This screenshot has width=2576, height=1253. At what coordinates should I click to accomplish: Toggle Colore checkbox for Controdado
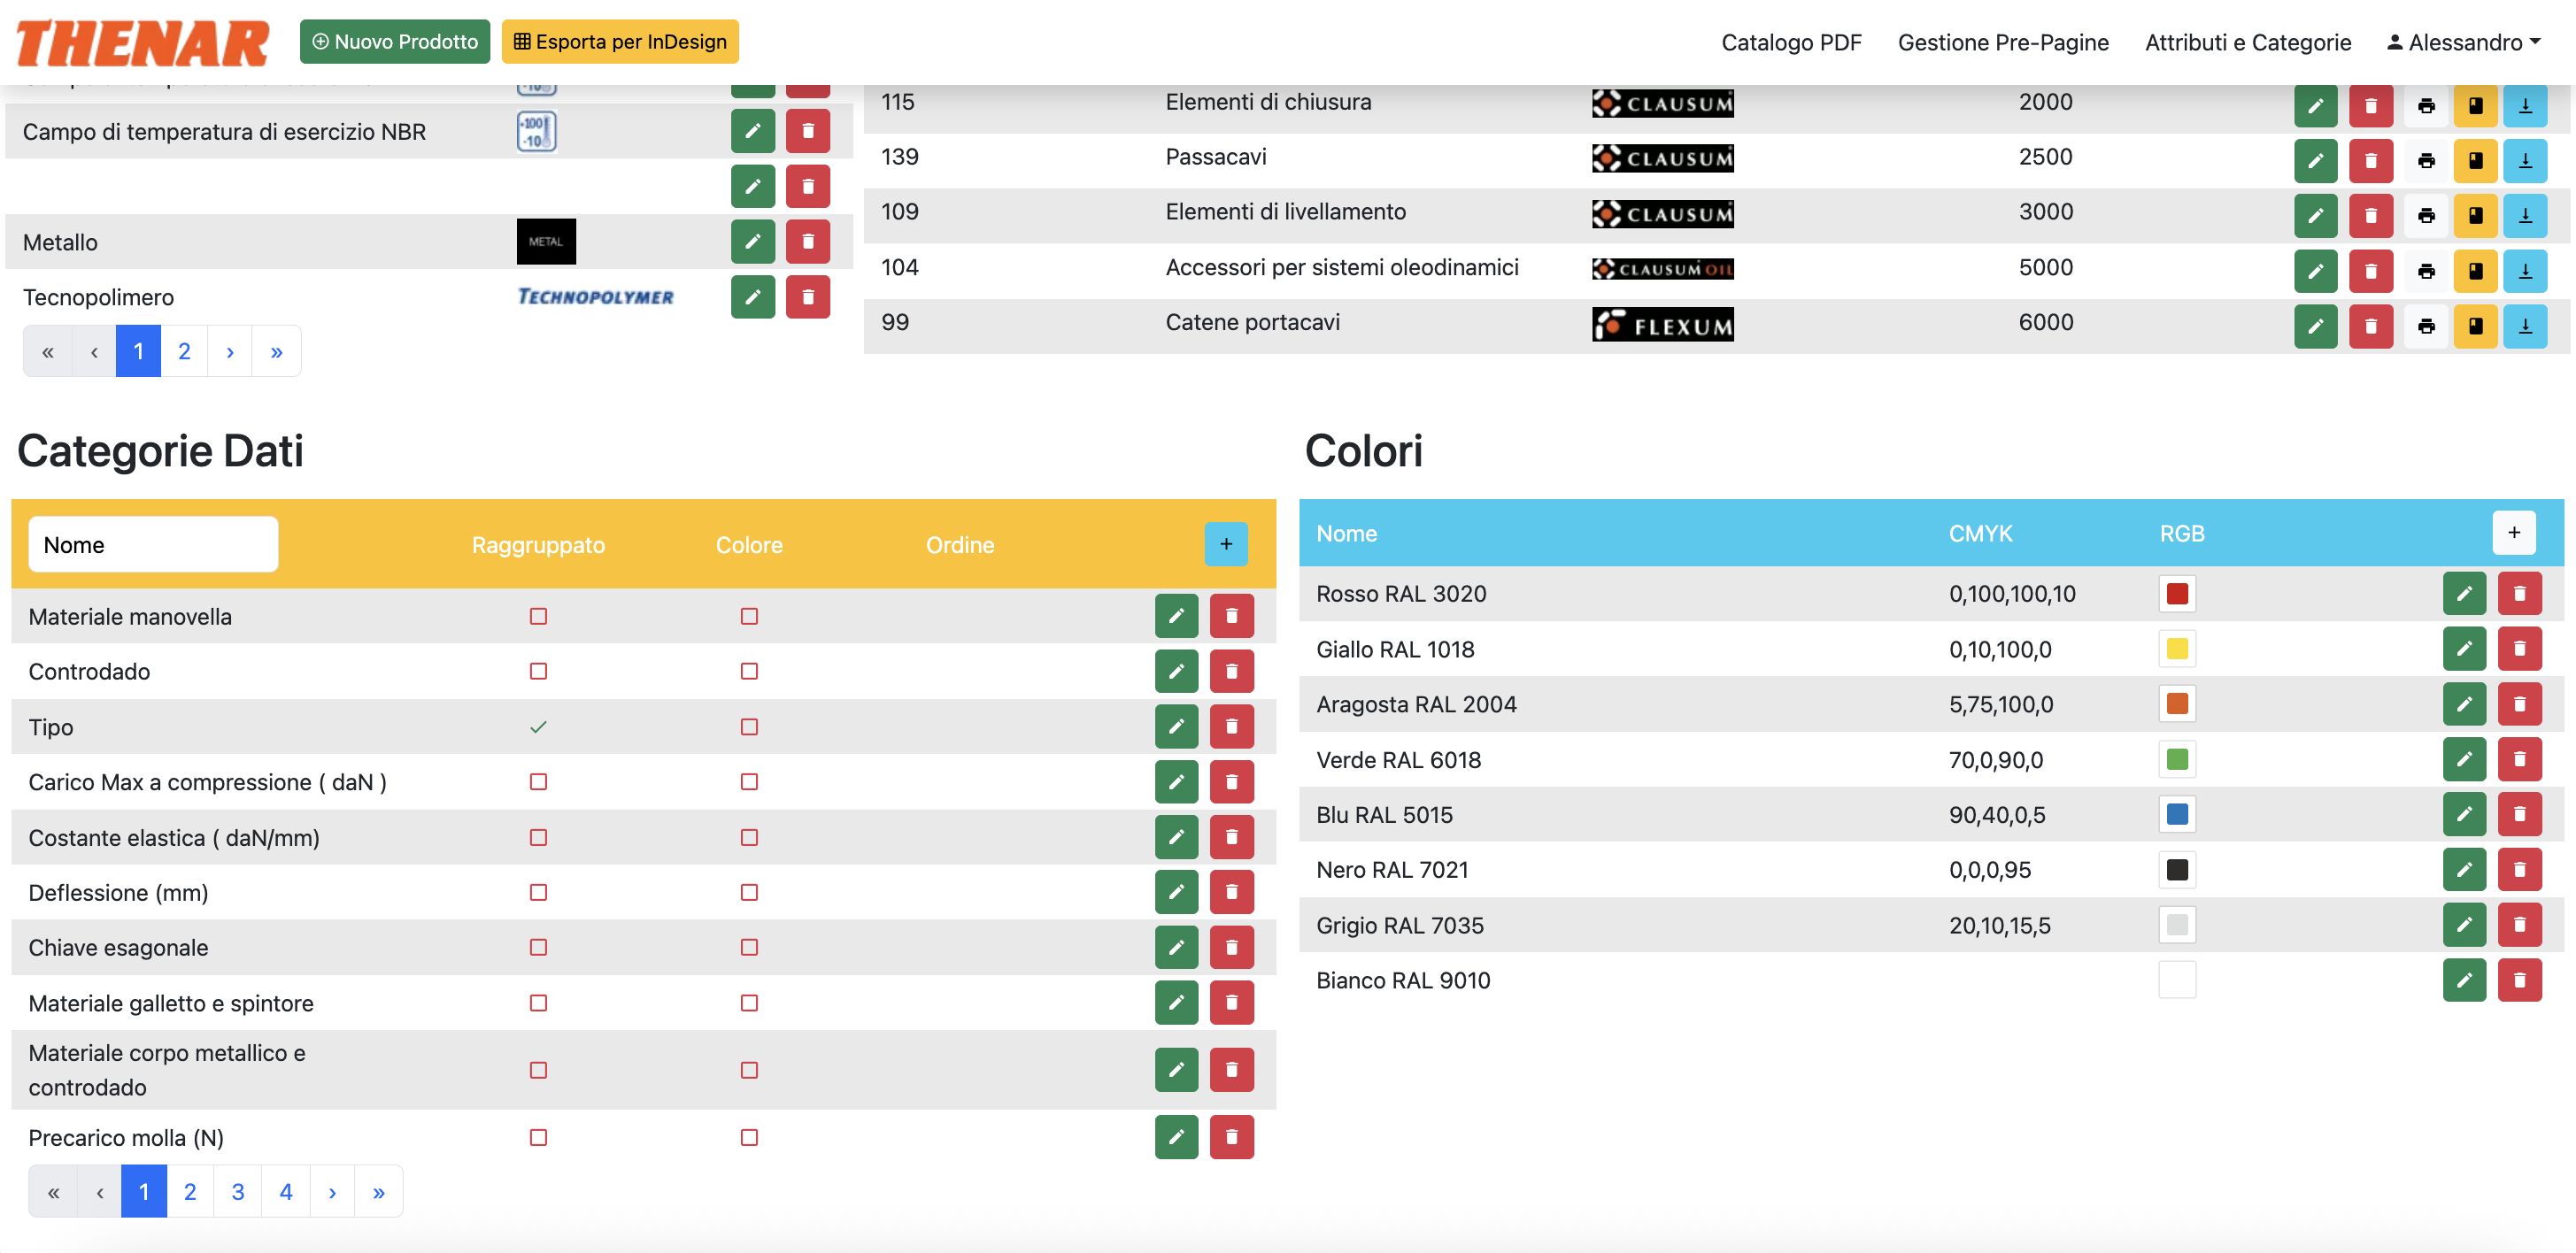click(x=749, y=671)
